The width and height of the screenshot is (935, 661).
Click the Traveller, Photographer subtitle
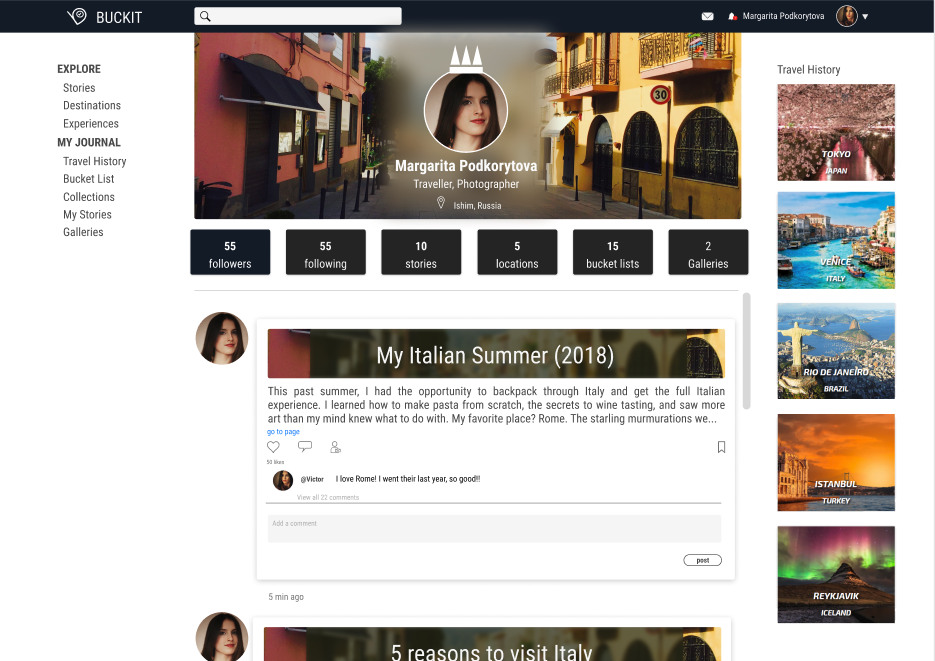(x=466, y=184)
